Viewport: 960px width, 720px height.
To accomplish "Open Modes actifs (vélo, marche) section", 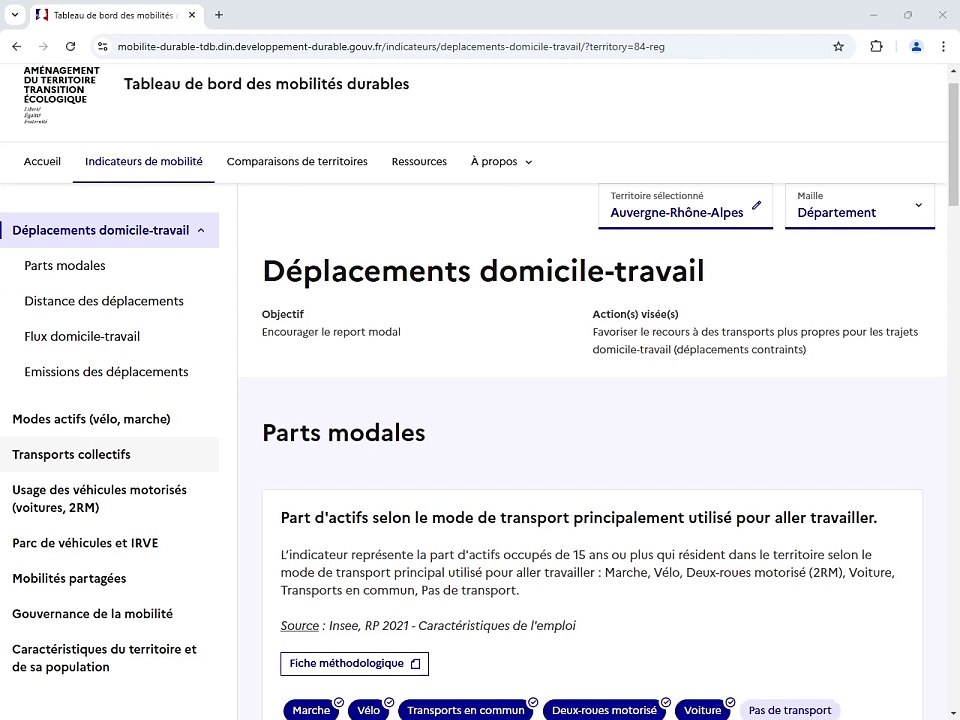I will [x=91, y=419].
